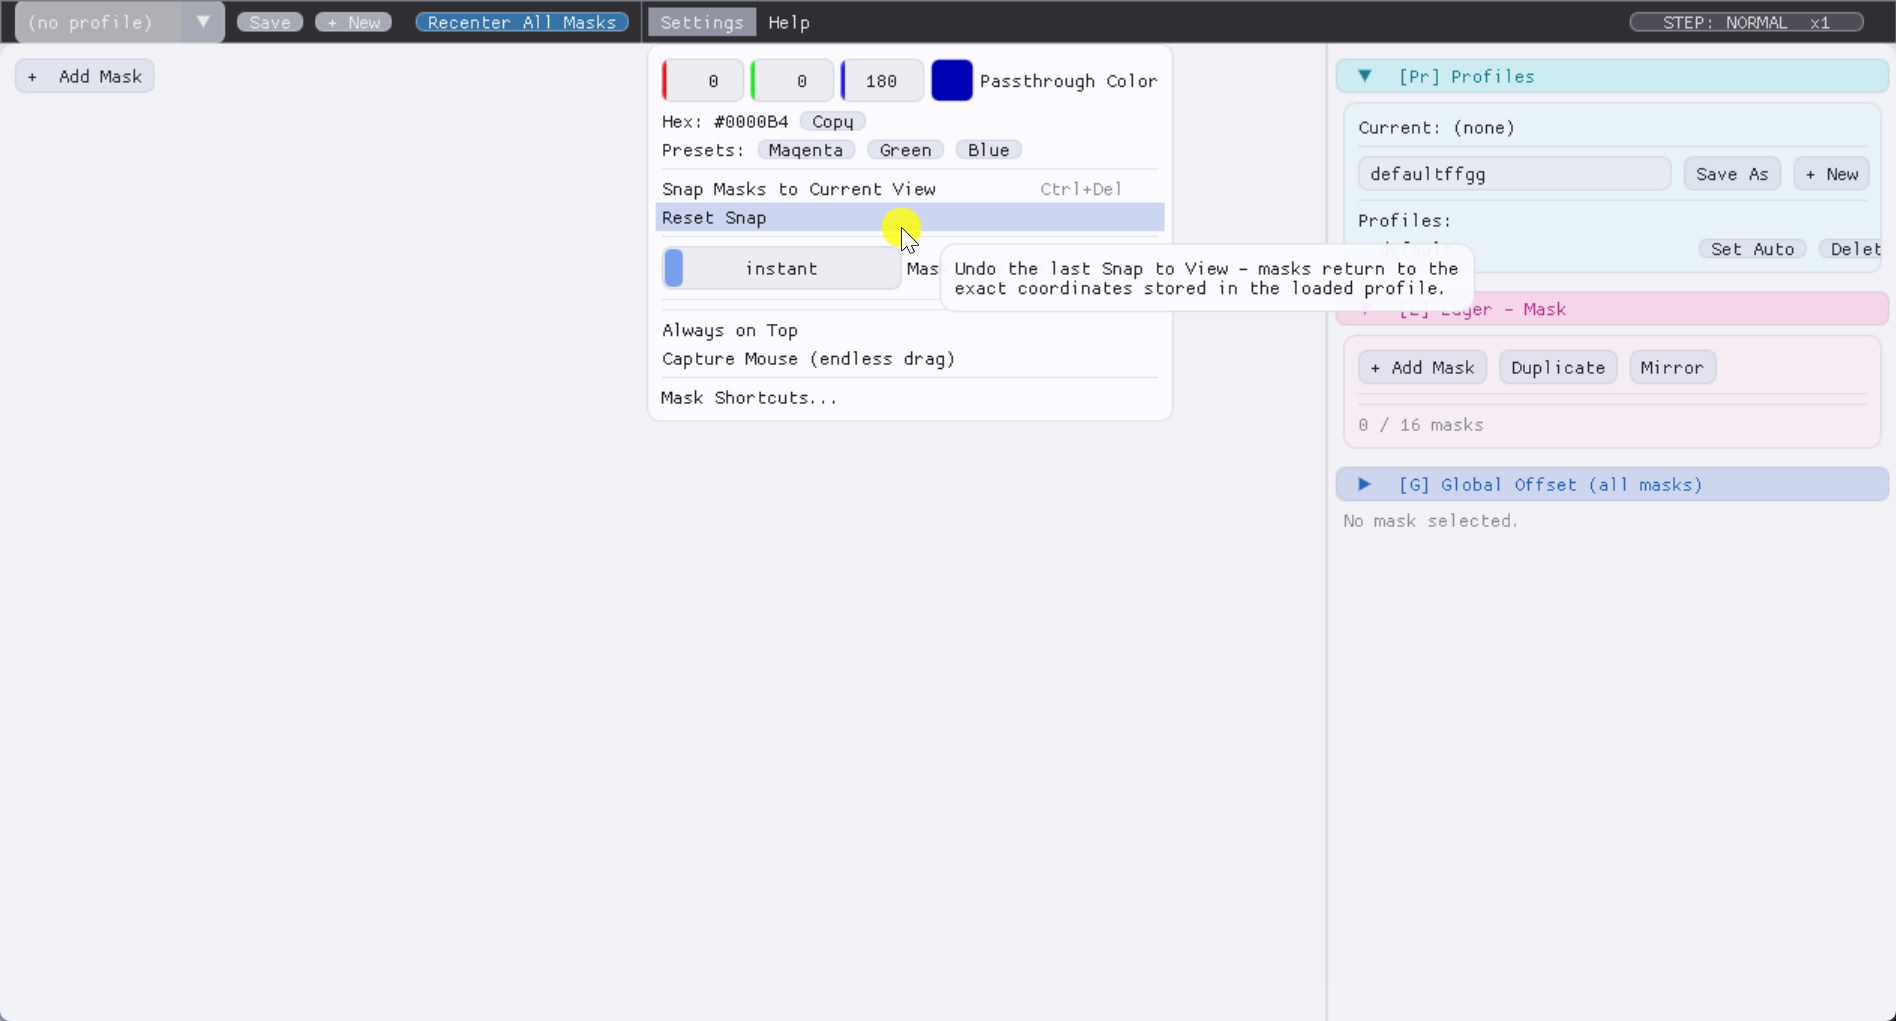Apply the Magenta color preset
Viewport: 1896px width, 1021px height.
[806, 149]
